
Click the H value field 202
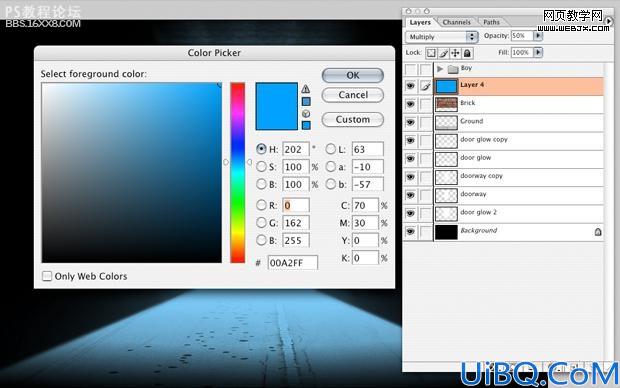[x=296, y=150]
